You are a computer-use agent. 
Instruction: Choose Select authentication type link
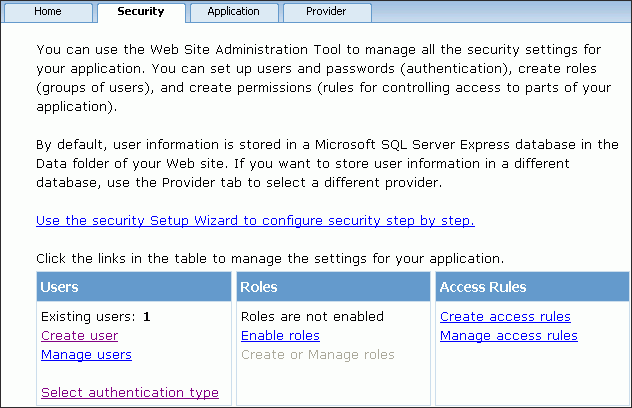[x=129, y=392]
